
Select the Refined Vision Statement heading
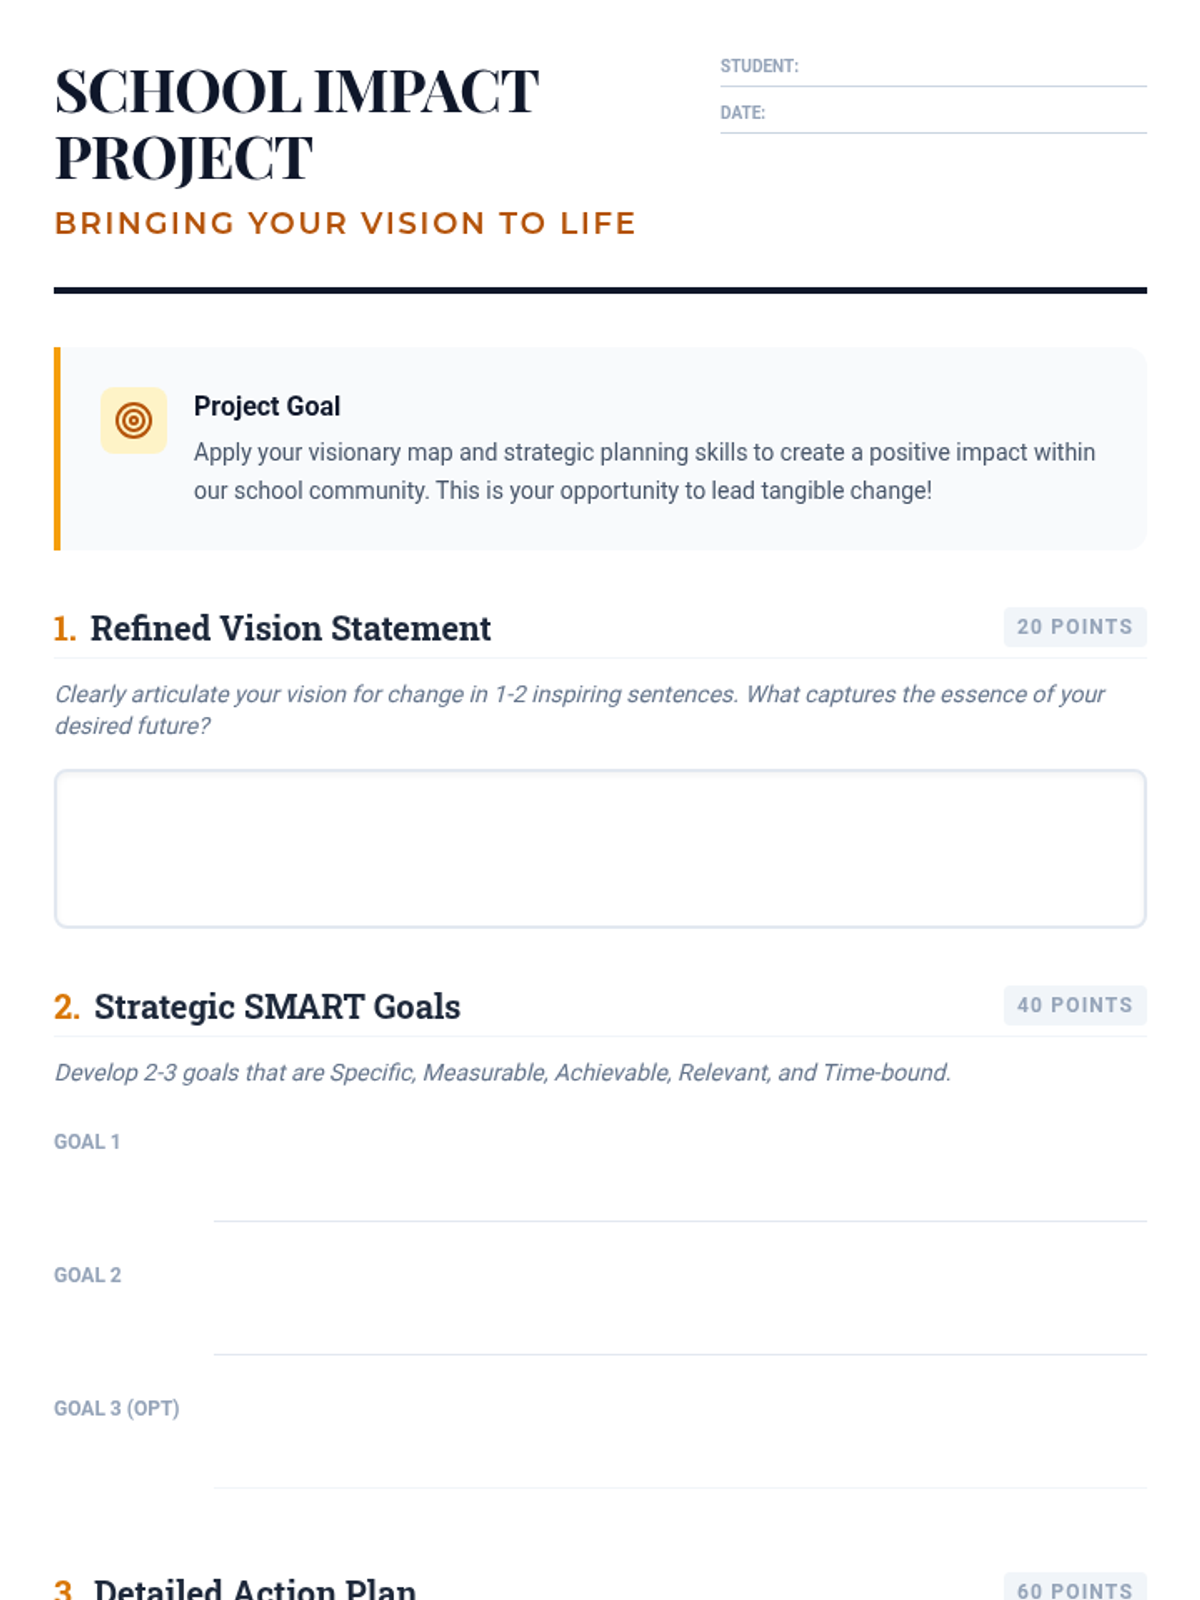pyautogui.click(x=290, y=629)
